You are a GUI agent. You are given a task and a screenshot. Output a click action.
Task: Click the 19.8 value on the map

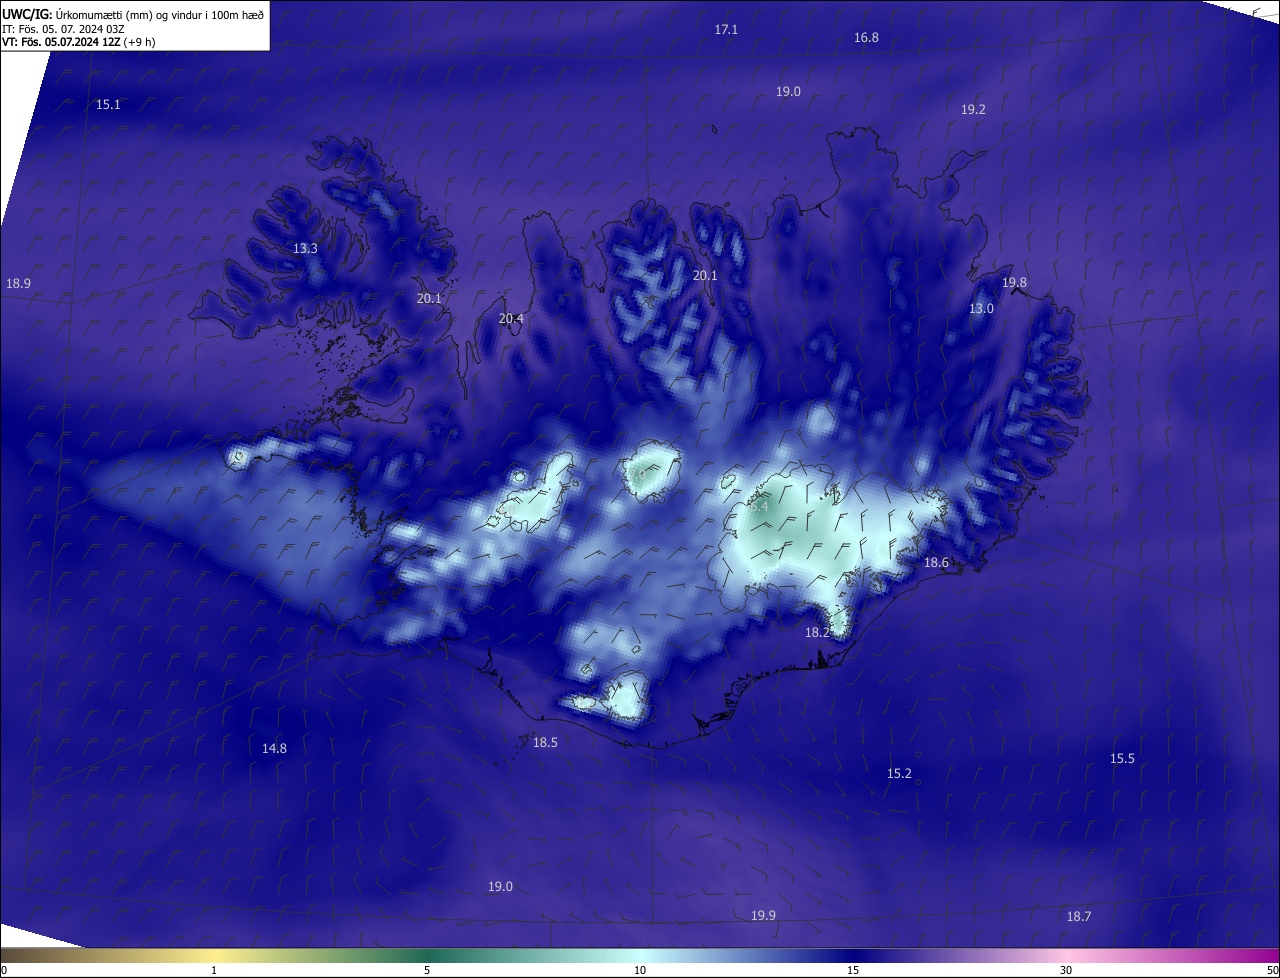[1014, 282]
